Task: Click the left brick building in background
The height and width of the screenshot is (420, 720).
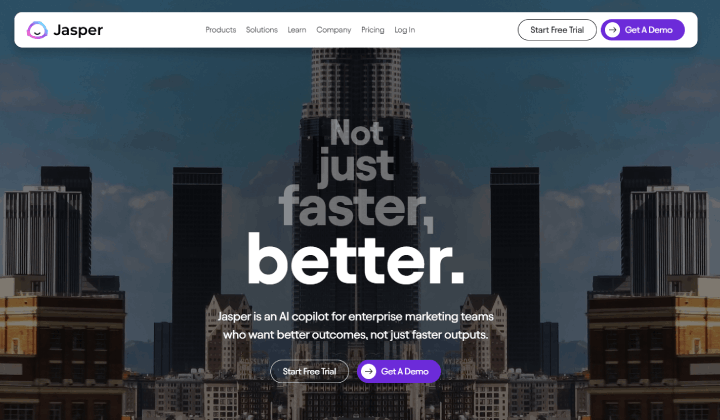Action: coord(62,349)
